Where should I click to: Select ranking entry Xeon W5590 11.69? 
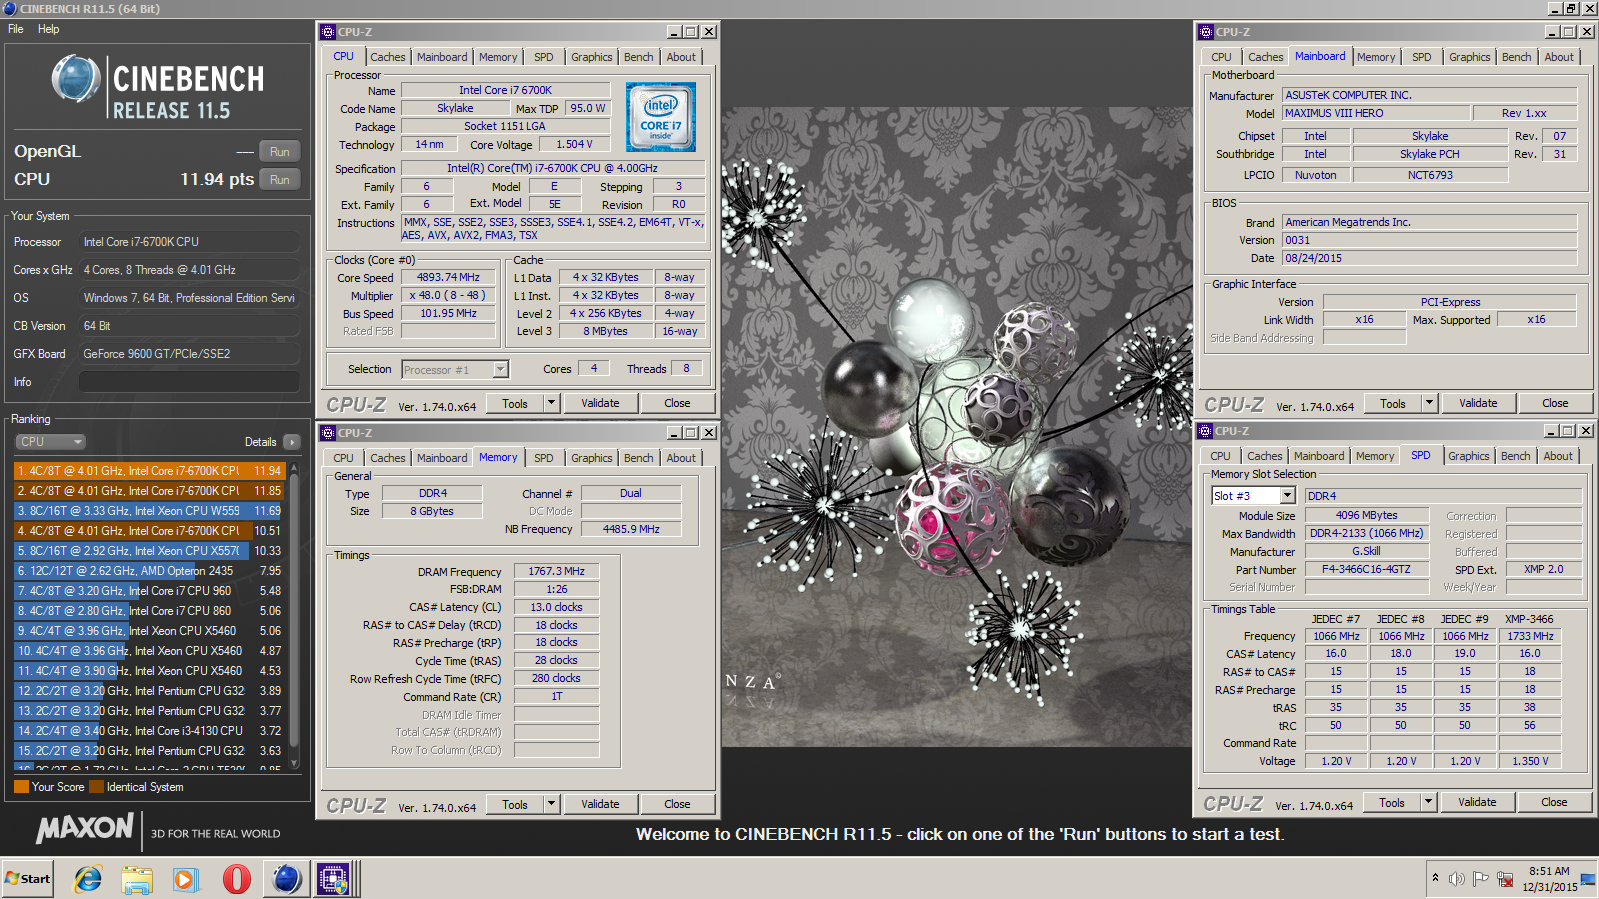point(150,511)
